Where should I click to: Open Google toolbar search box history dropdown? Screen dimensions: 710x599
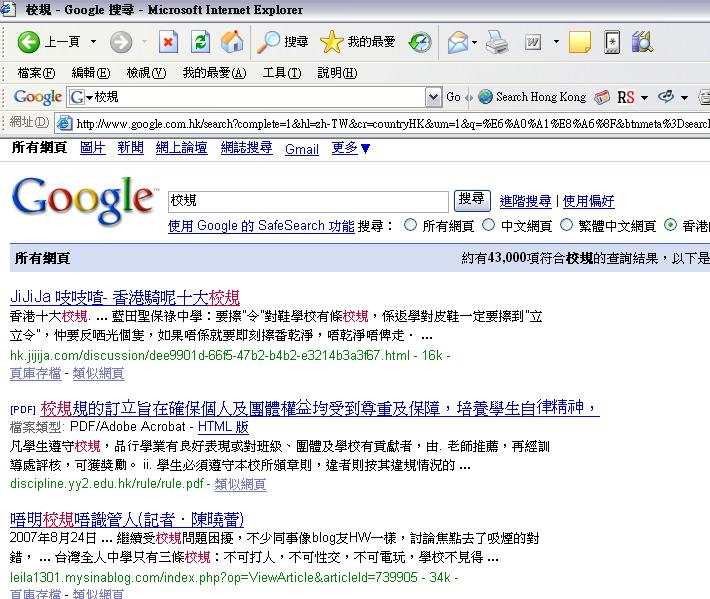pos(433,97)
